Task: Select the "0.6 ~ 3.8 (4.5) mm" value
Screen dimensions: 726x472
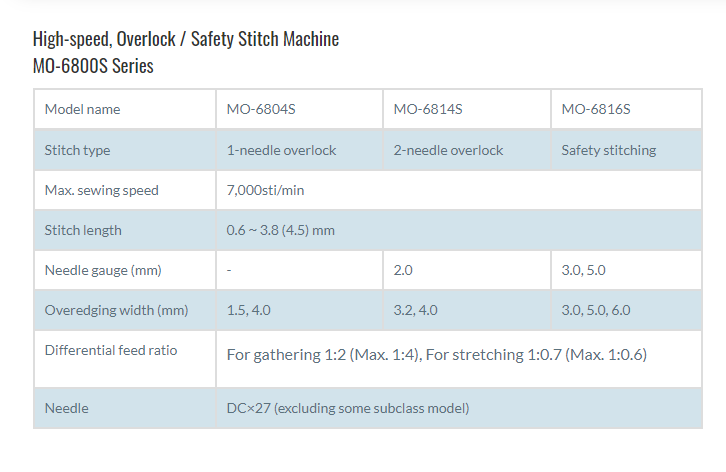Action: point(281,230)
